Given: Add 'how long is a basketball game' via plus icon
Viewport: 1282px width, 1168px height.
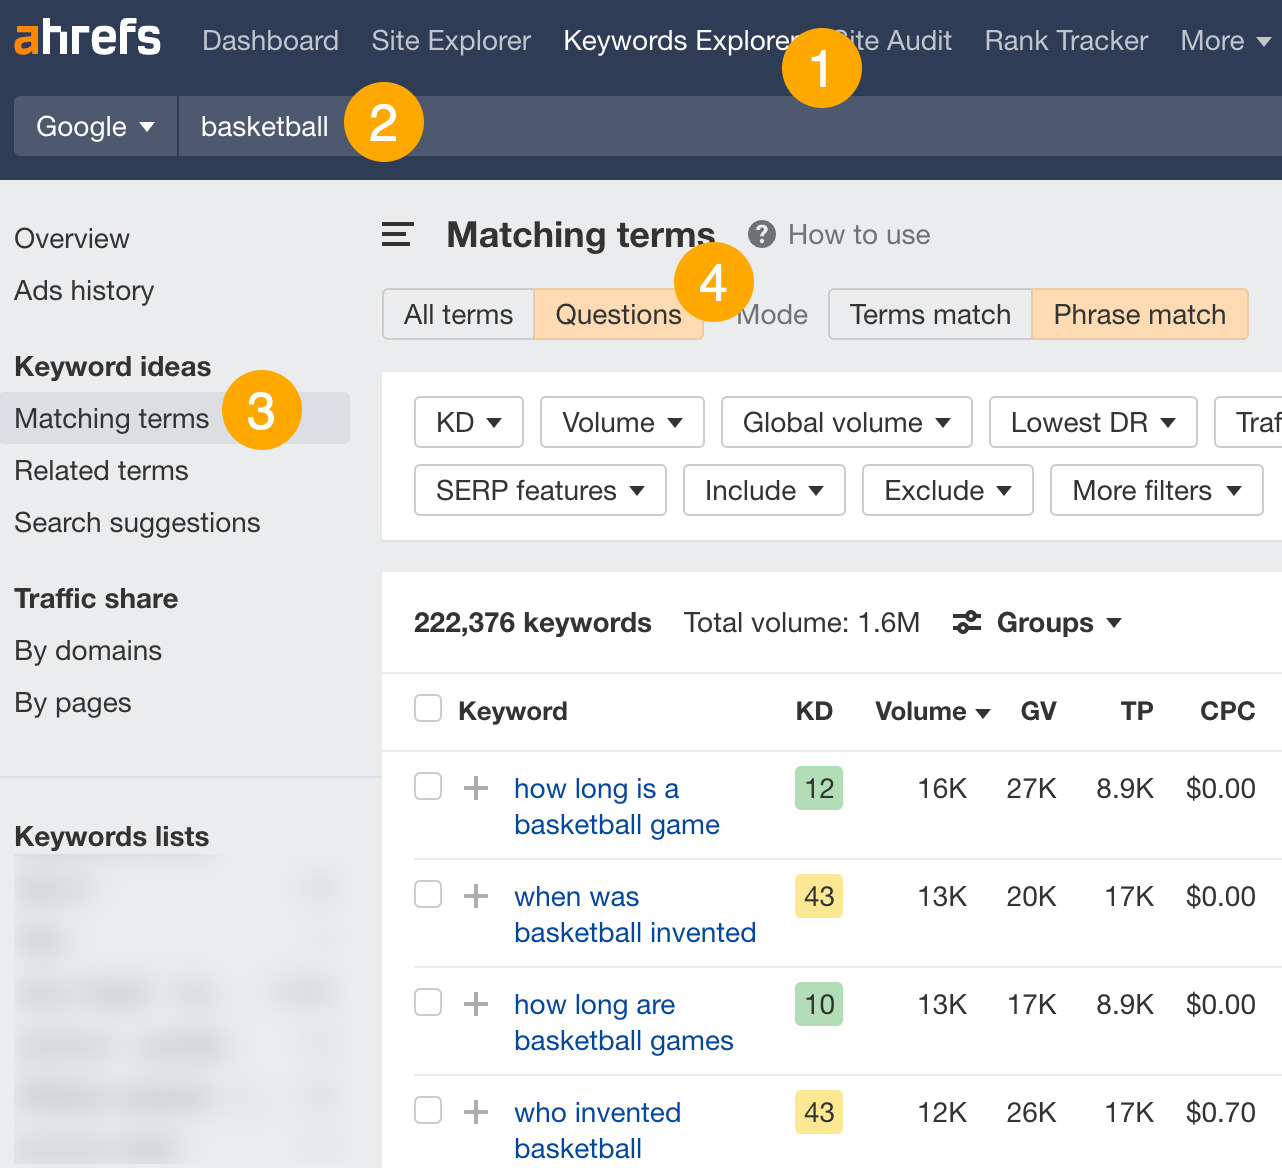Looking at the screenshot, I should pos(475,787).
